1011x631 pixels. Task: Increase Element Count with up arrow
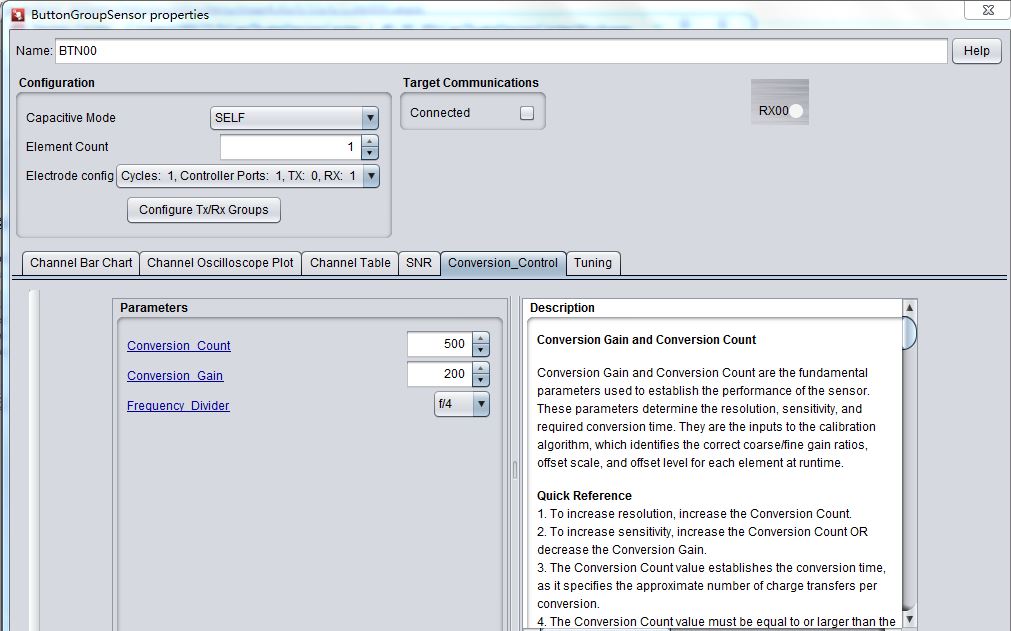click(369, 141)
